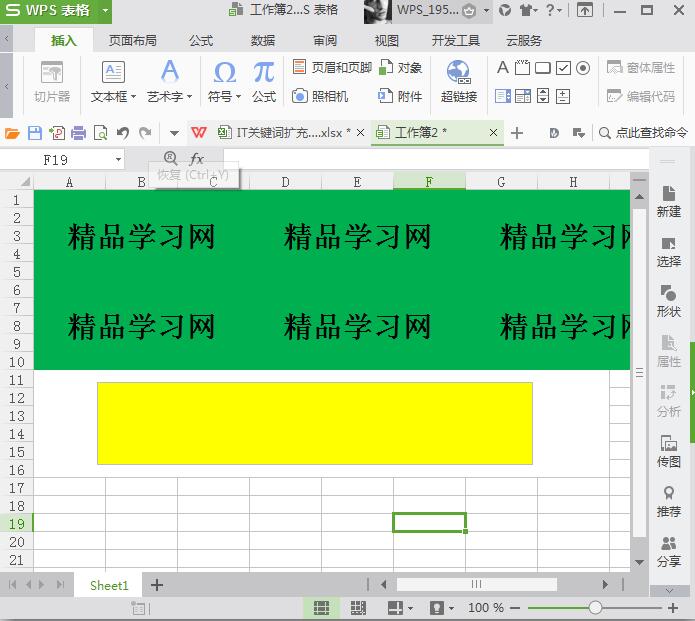
Task: Open the Review ribbon tab
Action: (325, 40)
